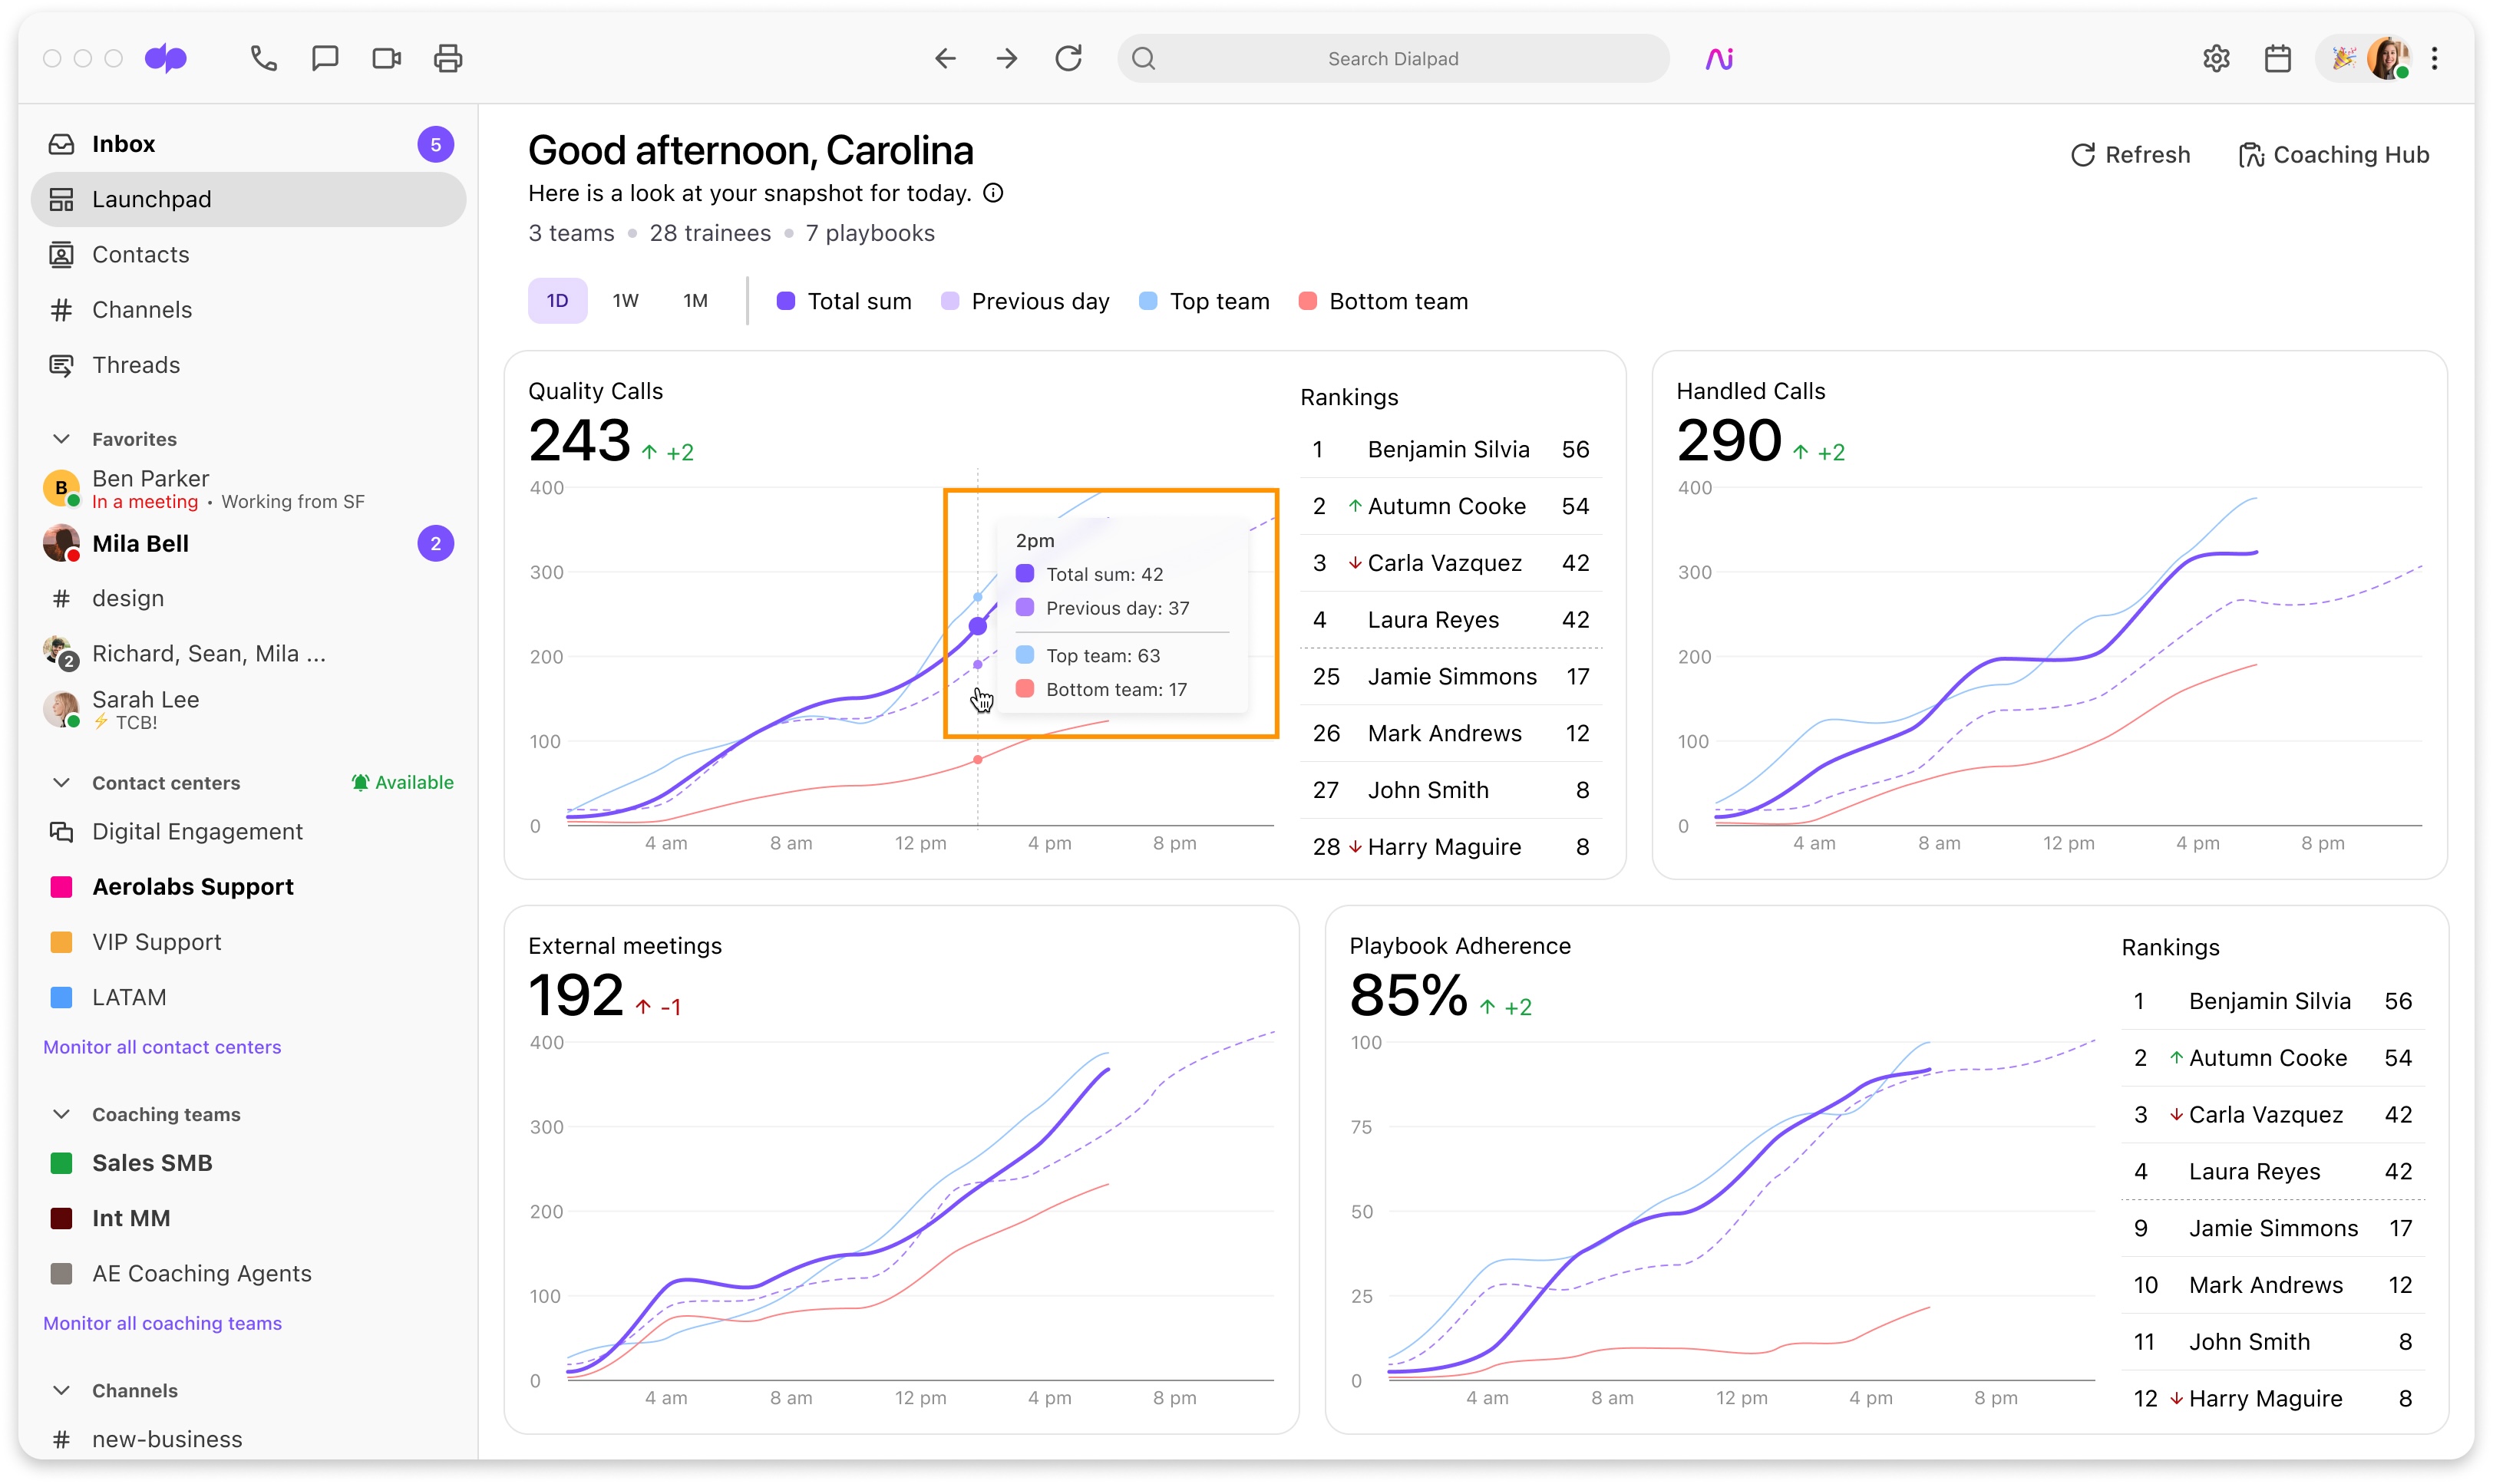
Task: Collapse the Coaching teams section
Action: pos(61,1114)
